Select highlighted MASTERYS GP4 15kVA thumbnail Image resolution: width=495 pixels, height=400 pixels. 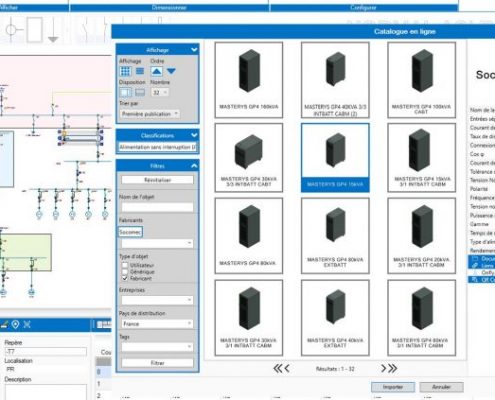click(x=335, y=158)
